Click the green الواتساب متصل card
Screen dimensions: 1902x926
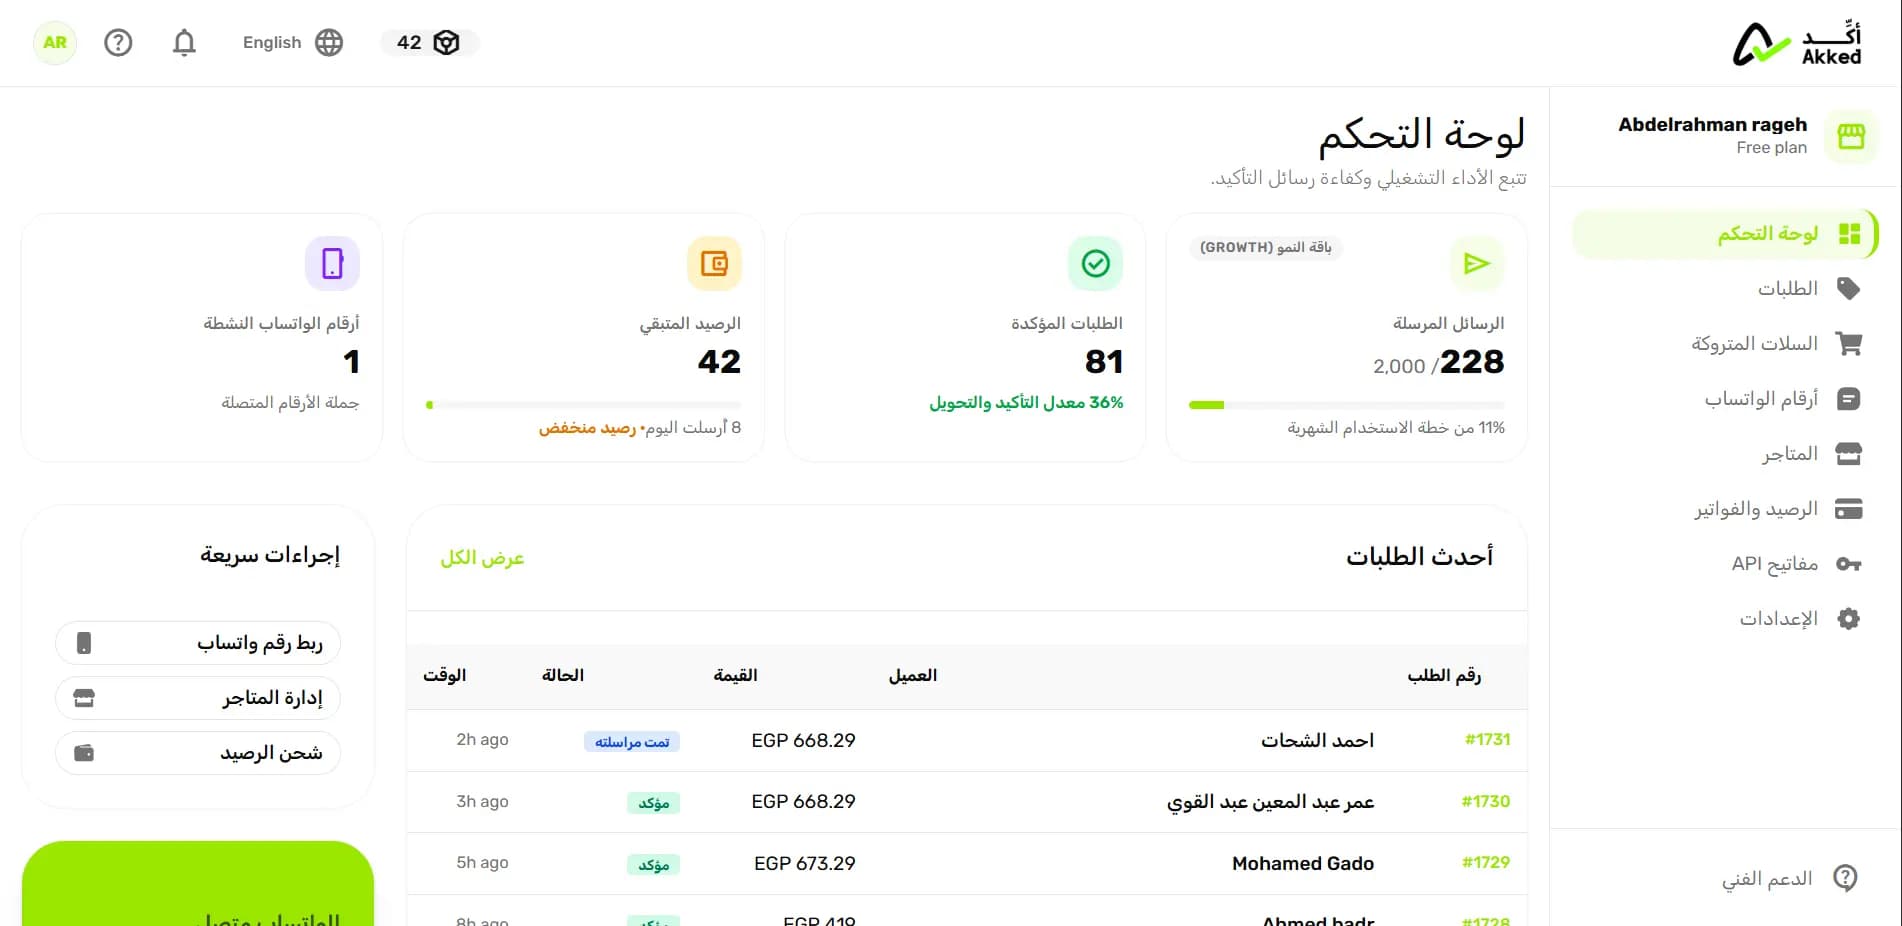[198, 884]
